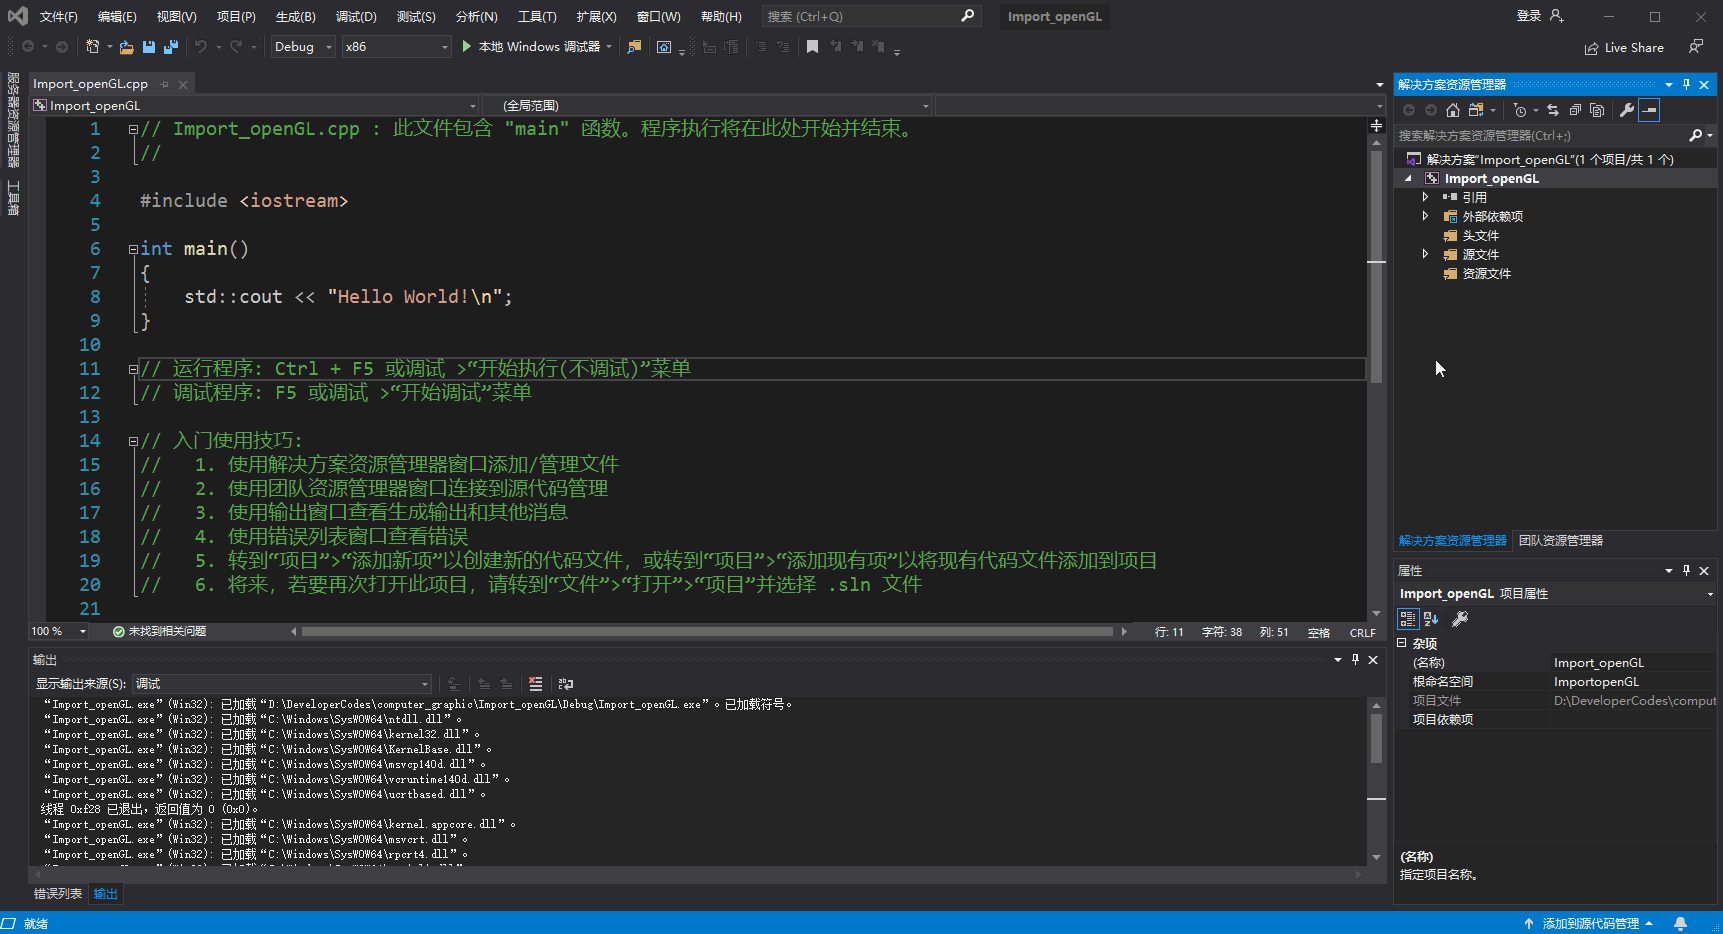The image size is (1723, 934).
Task: Open Properties with the wrench icon in Solution Explorer
Action: click(x=1627, y=110)
